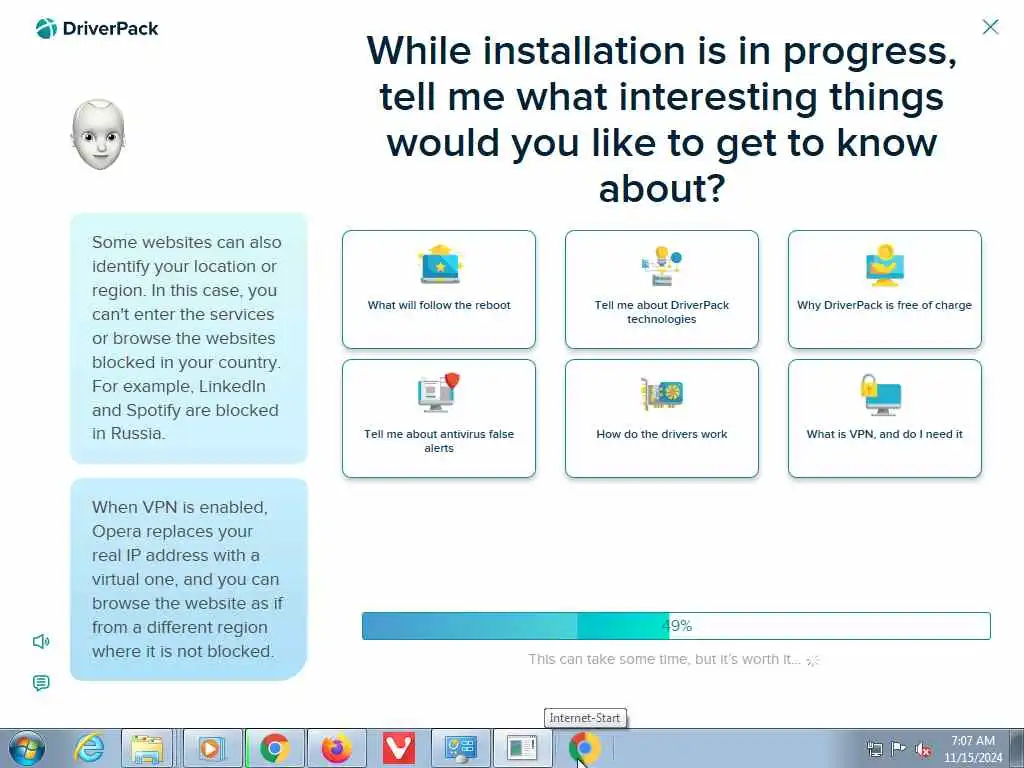Image resolution: width=1024 pixels, height=768 pixels.
Task: Open Windows Media Player from taskbar
Action: tap(212, 748)
